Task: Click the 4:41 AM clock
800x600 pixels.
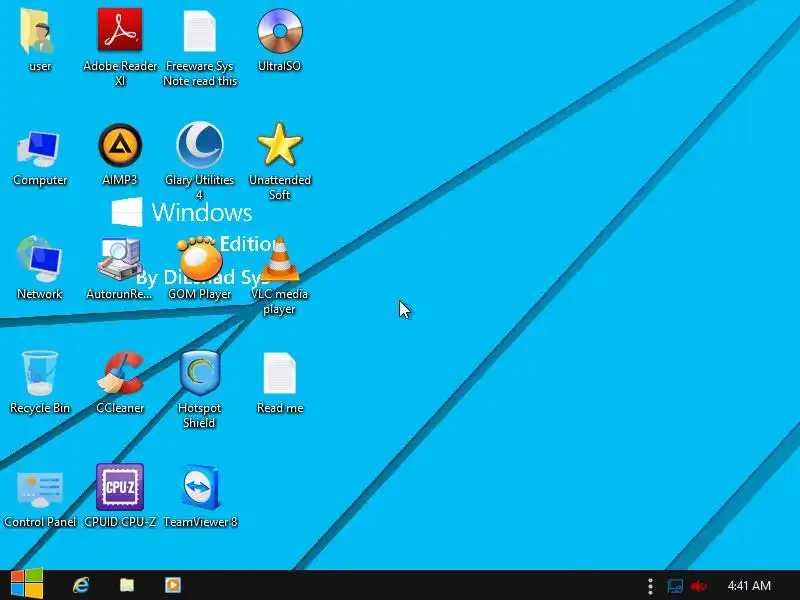Action: [749, 586]
